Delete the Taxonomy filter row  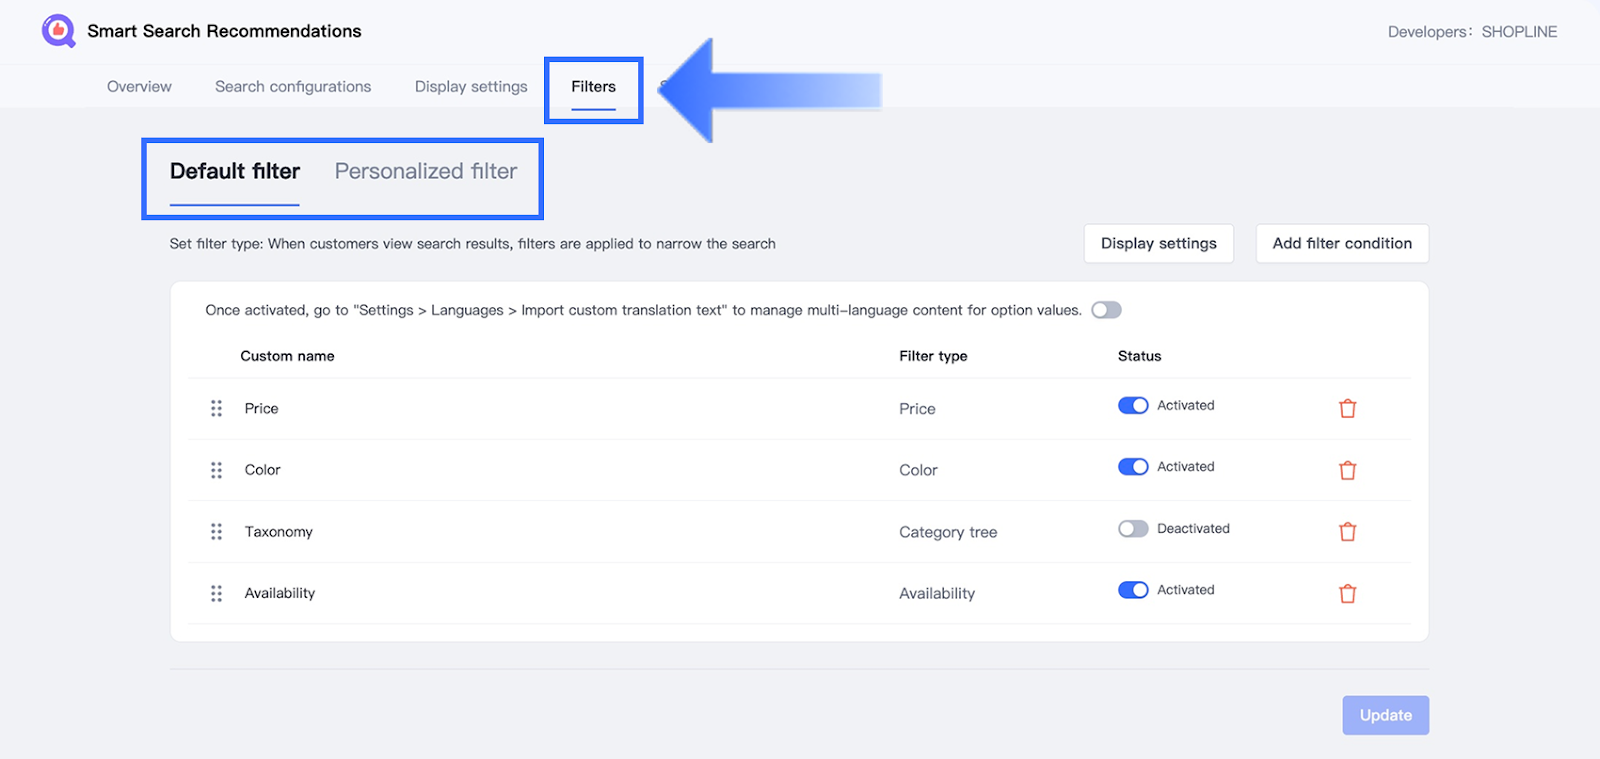point(1347,532)
